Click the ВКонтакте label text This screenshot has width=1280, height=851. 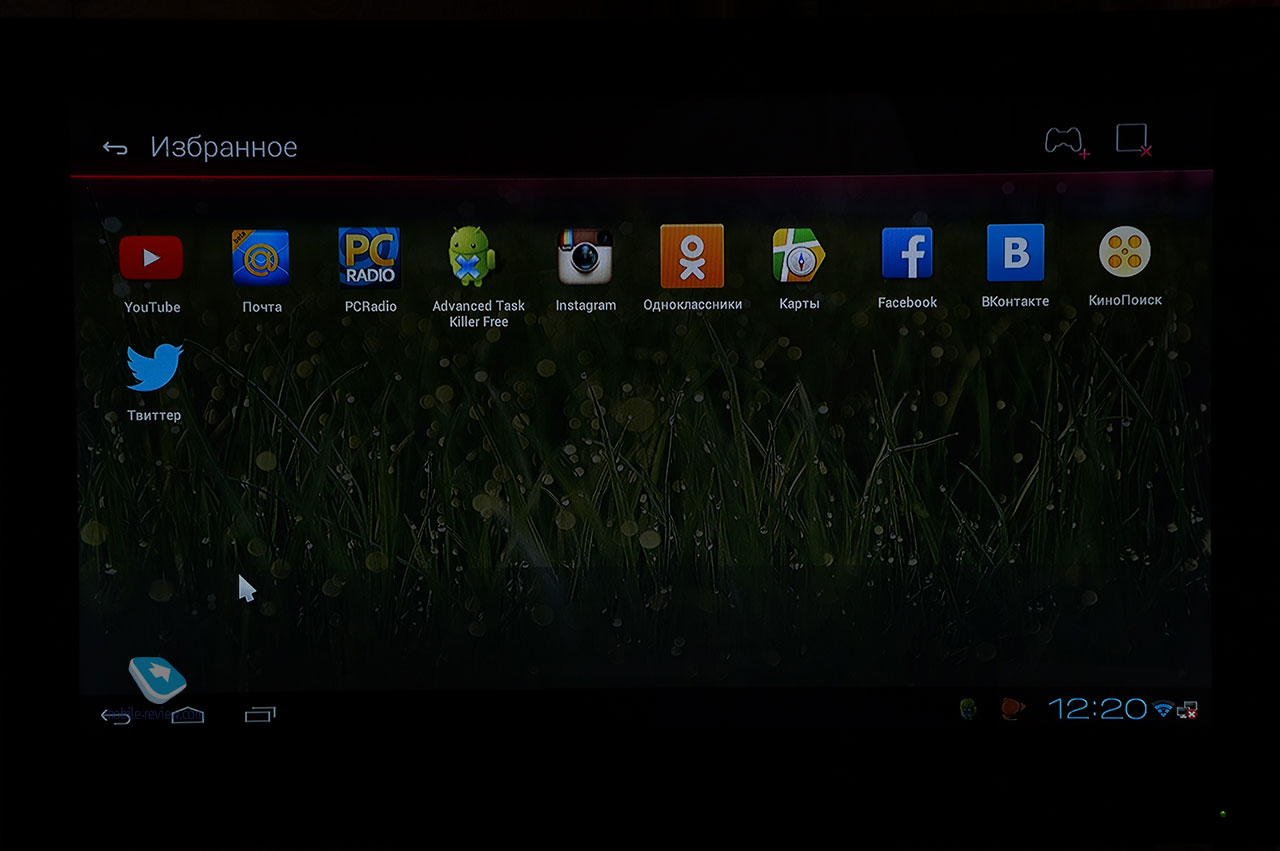click(1015, 301)
